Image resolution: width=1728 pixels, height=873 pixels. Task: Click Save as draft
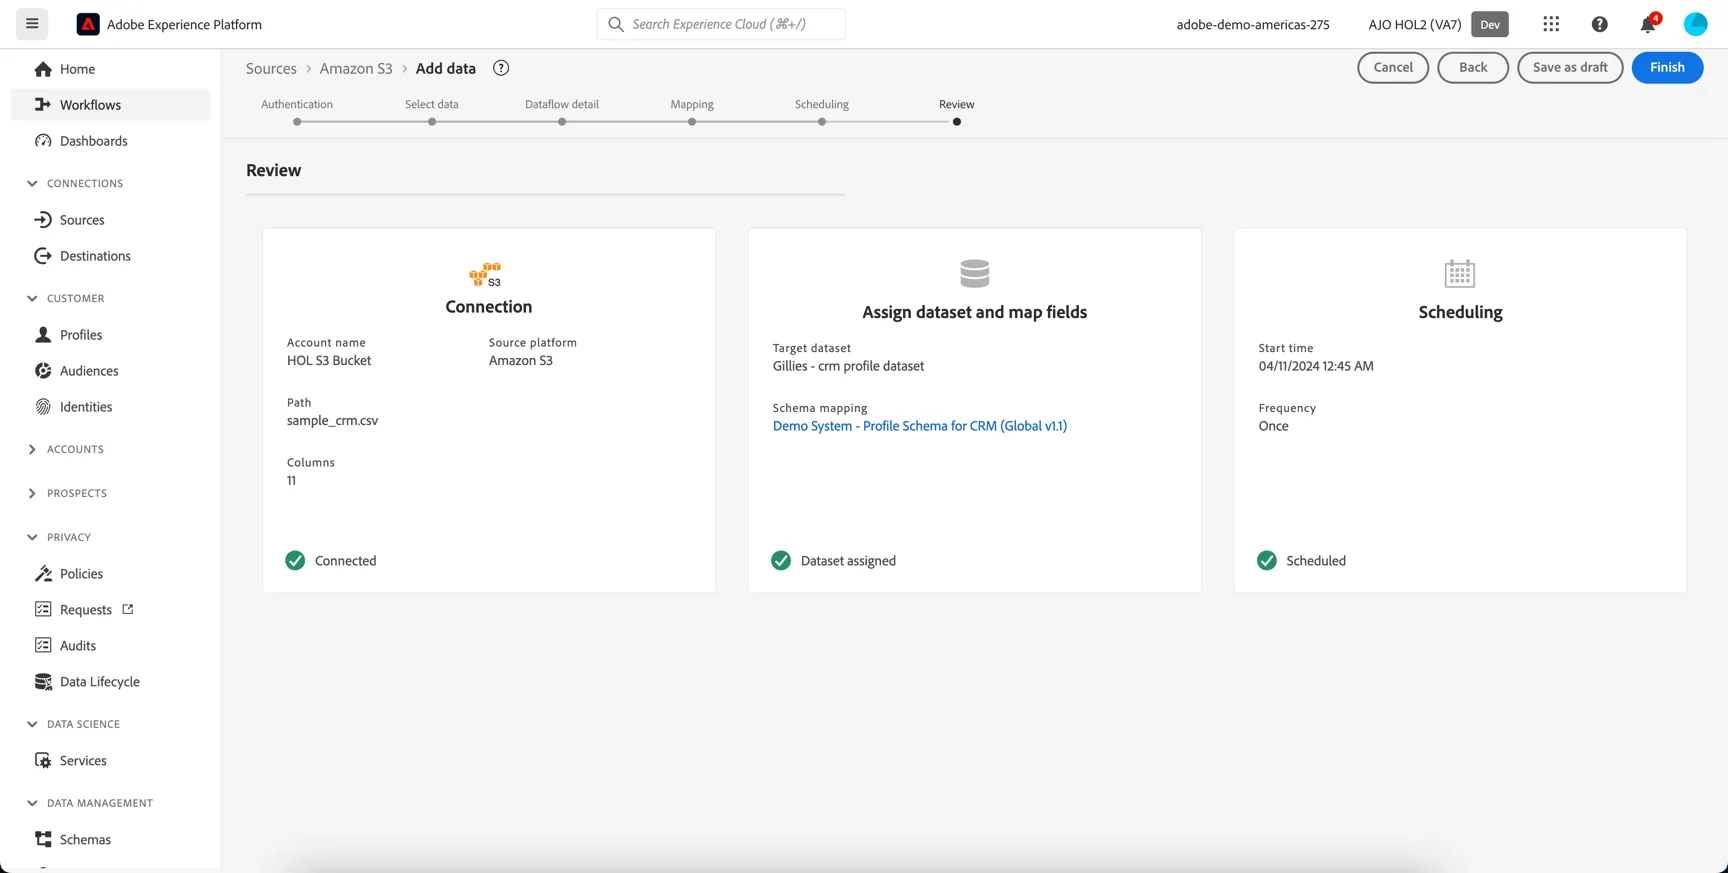1570,67
